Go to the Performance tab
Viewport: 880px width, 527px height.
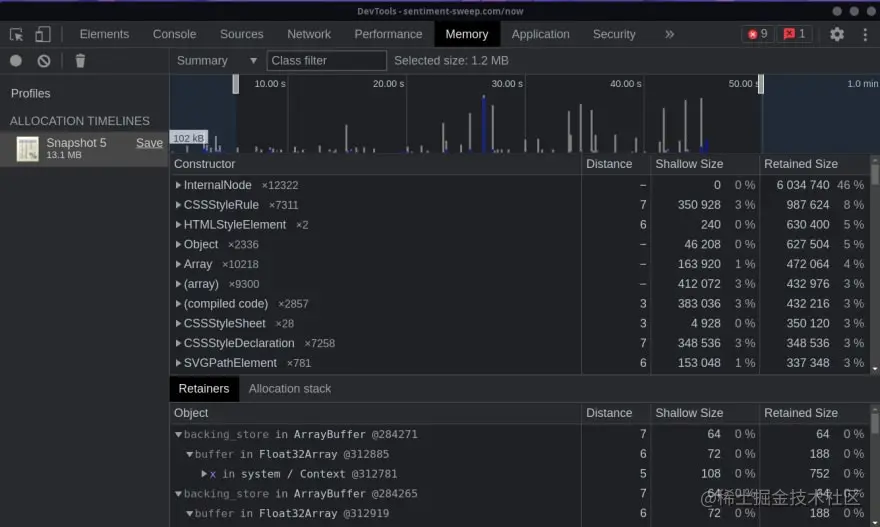pyautogui.click(x=388, y=34)
